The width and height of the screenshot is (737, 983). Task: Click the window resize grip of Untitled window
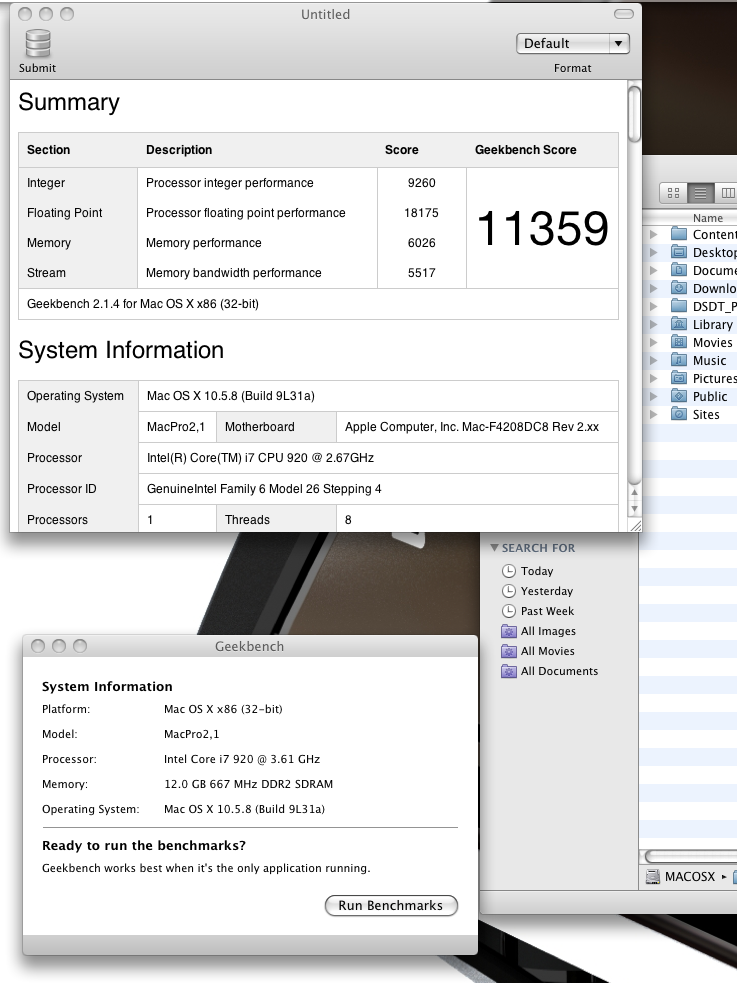pyautogui.click(x=635, y=526)
